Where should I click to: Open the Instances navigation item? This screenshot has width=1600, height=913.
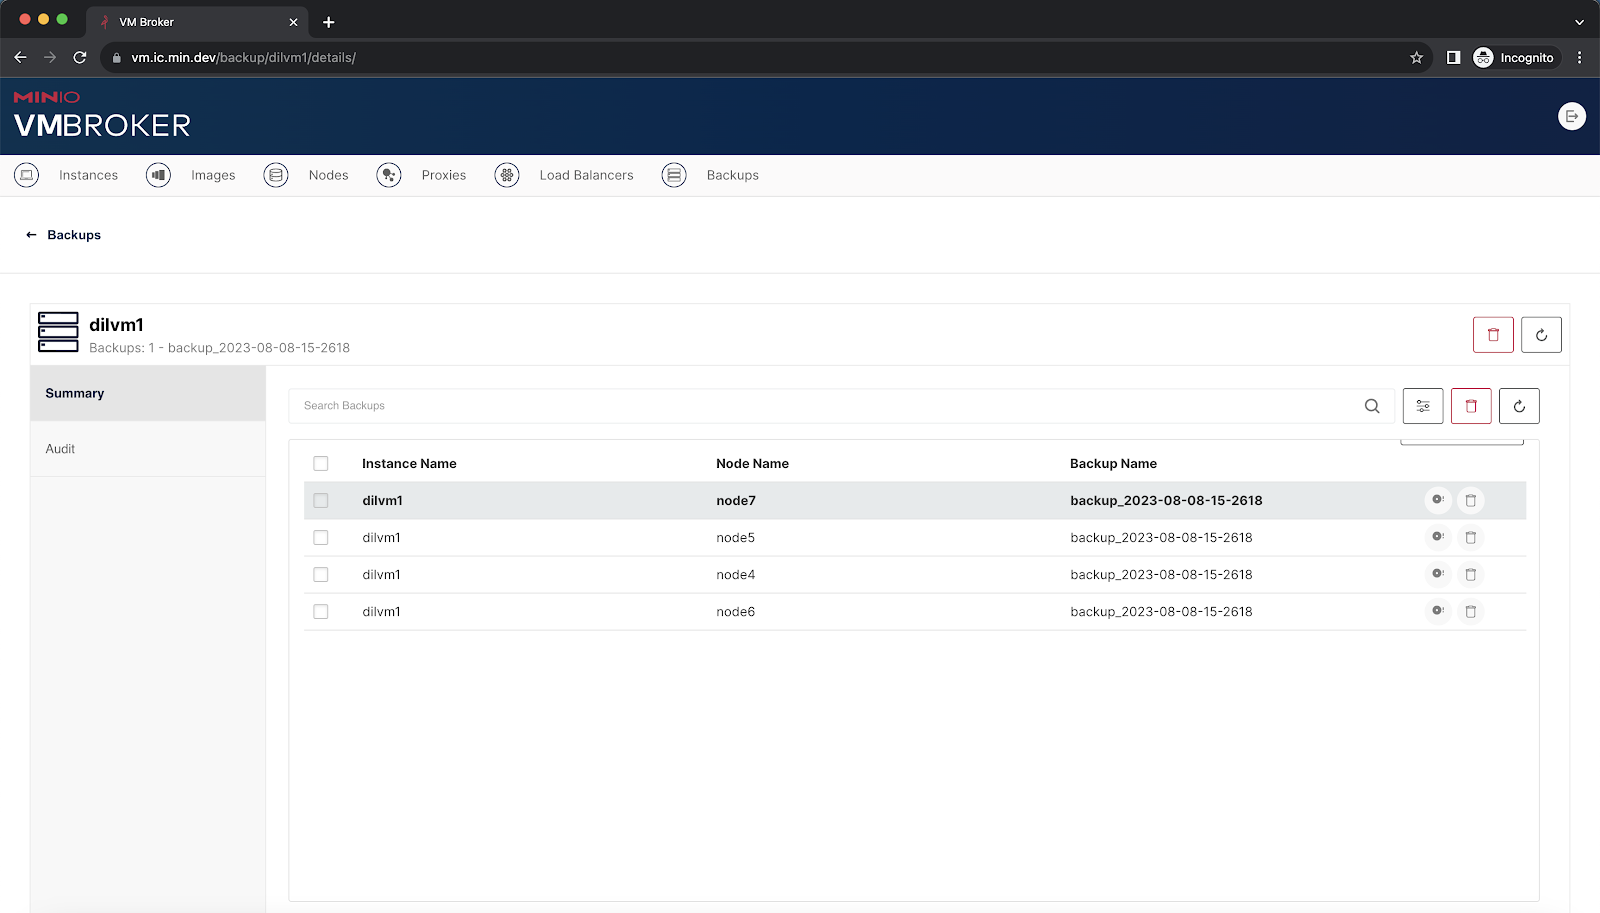point(88,175)
